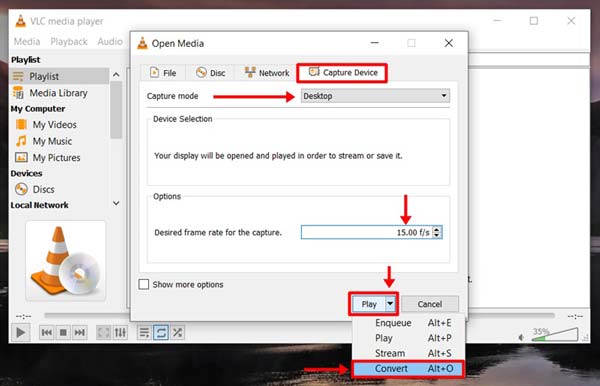Select Playlist in the sidebar

(59, 76)
